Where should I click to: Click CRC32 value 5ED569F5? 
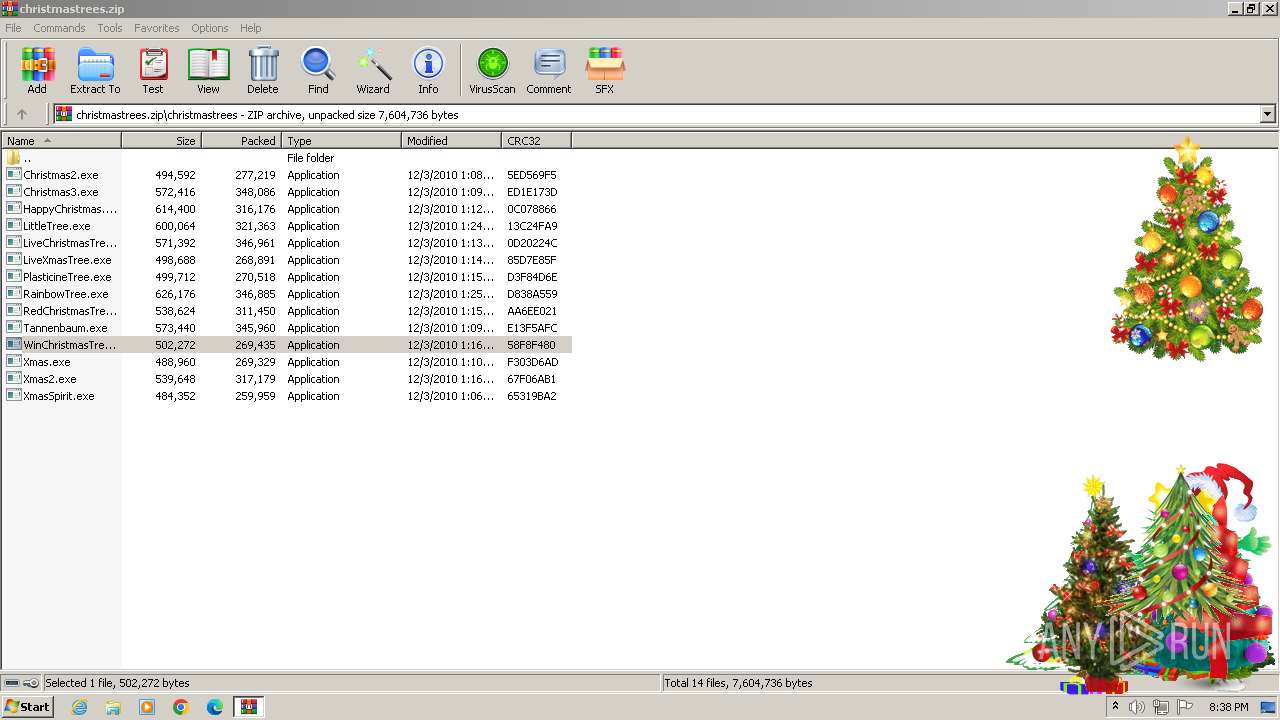[x=532, y=175]
